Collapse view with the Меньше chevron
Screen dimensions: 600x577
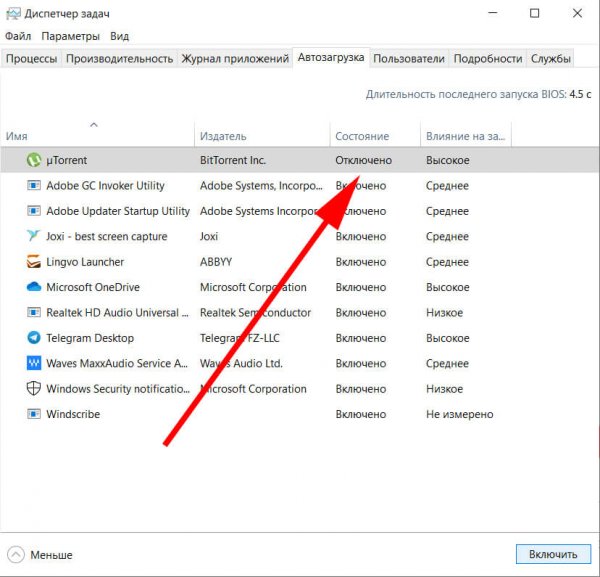[x=16, y=555]
